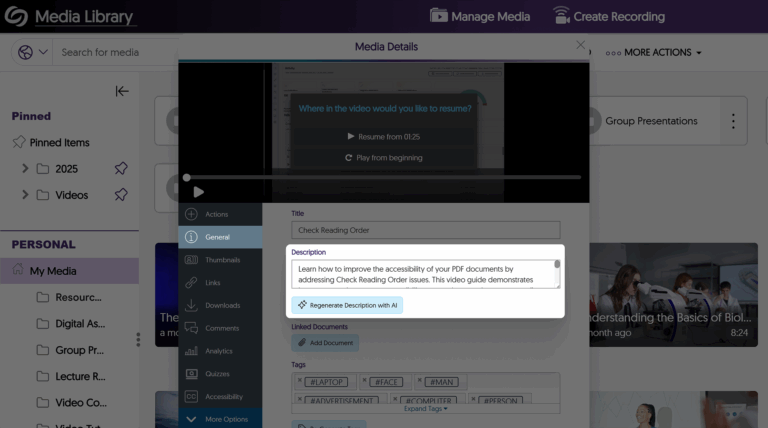The height and width of the screenshot is (428, 768).
Task: Remove the #MAN tag
Action: [420, 380]
